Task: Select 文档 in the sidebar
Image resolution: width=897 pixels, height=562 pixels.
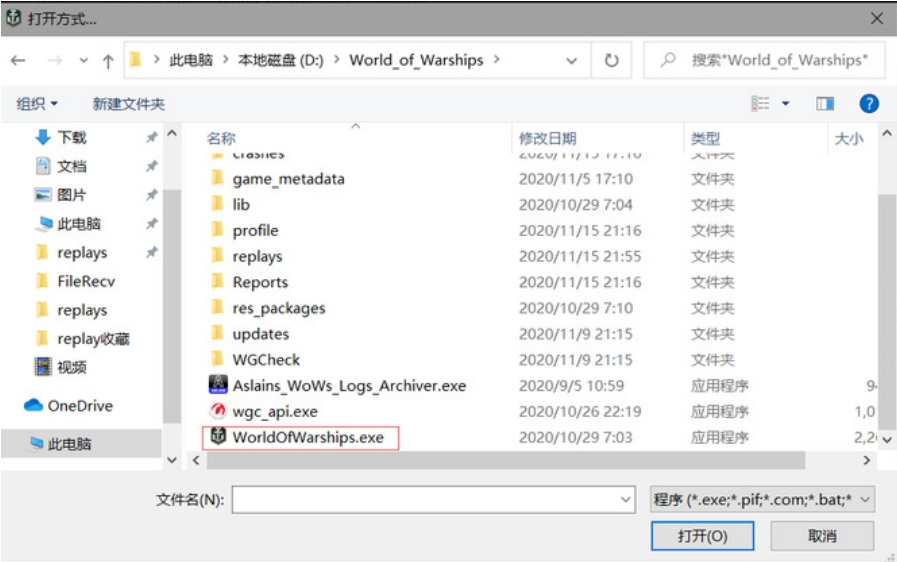Action: point(72,167)
